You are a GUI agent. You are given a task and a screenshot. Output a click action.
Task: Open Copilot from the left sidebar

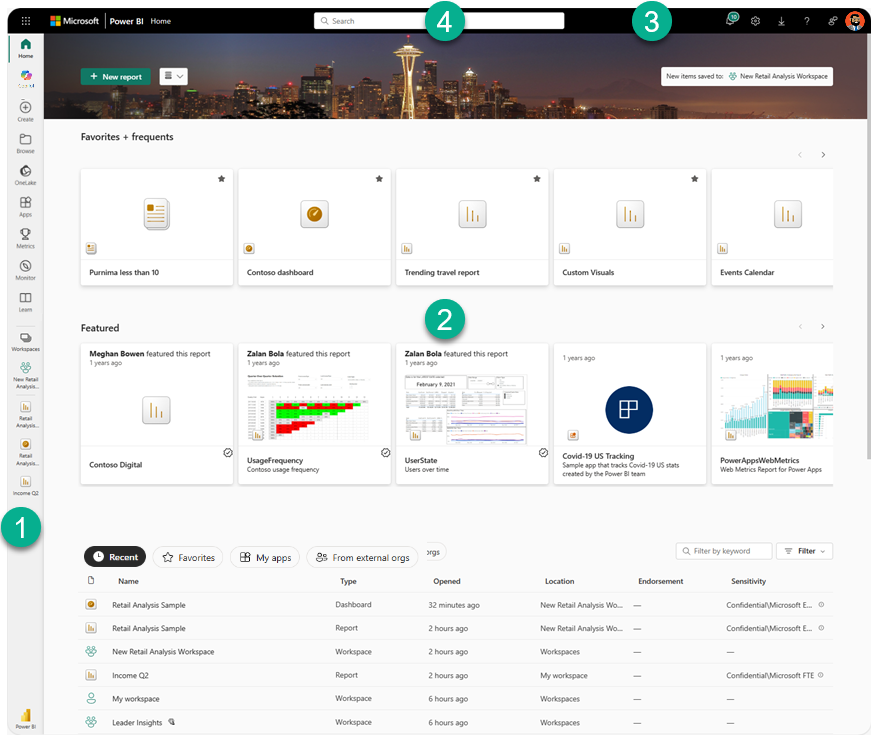[x=26, y=79]
